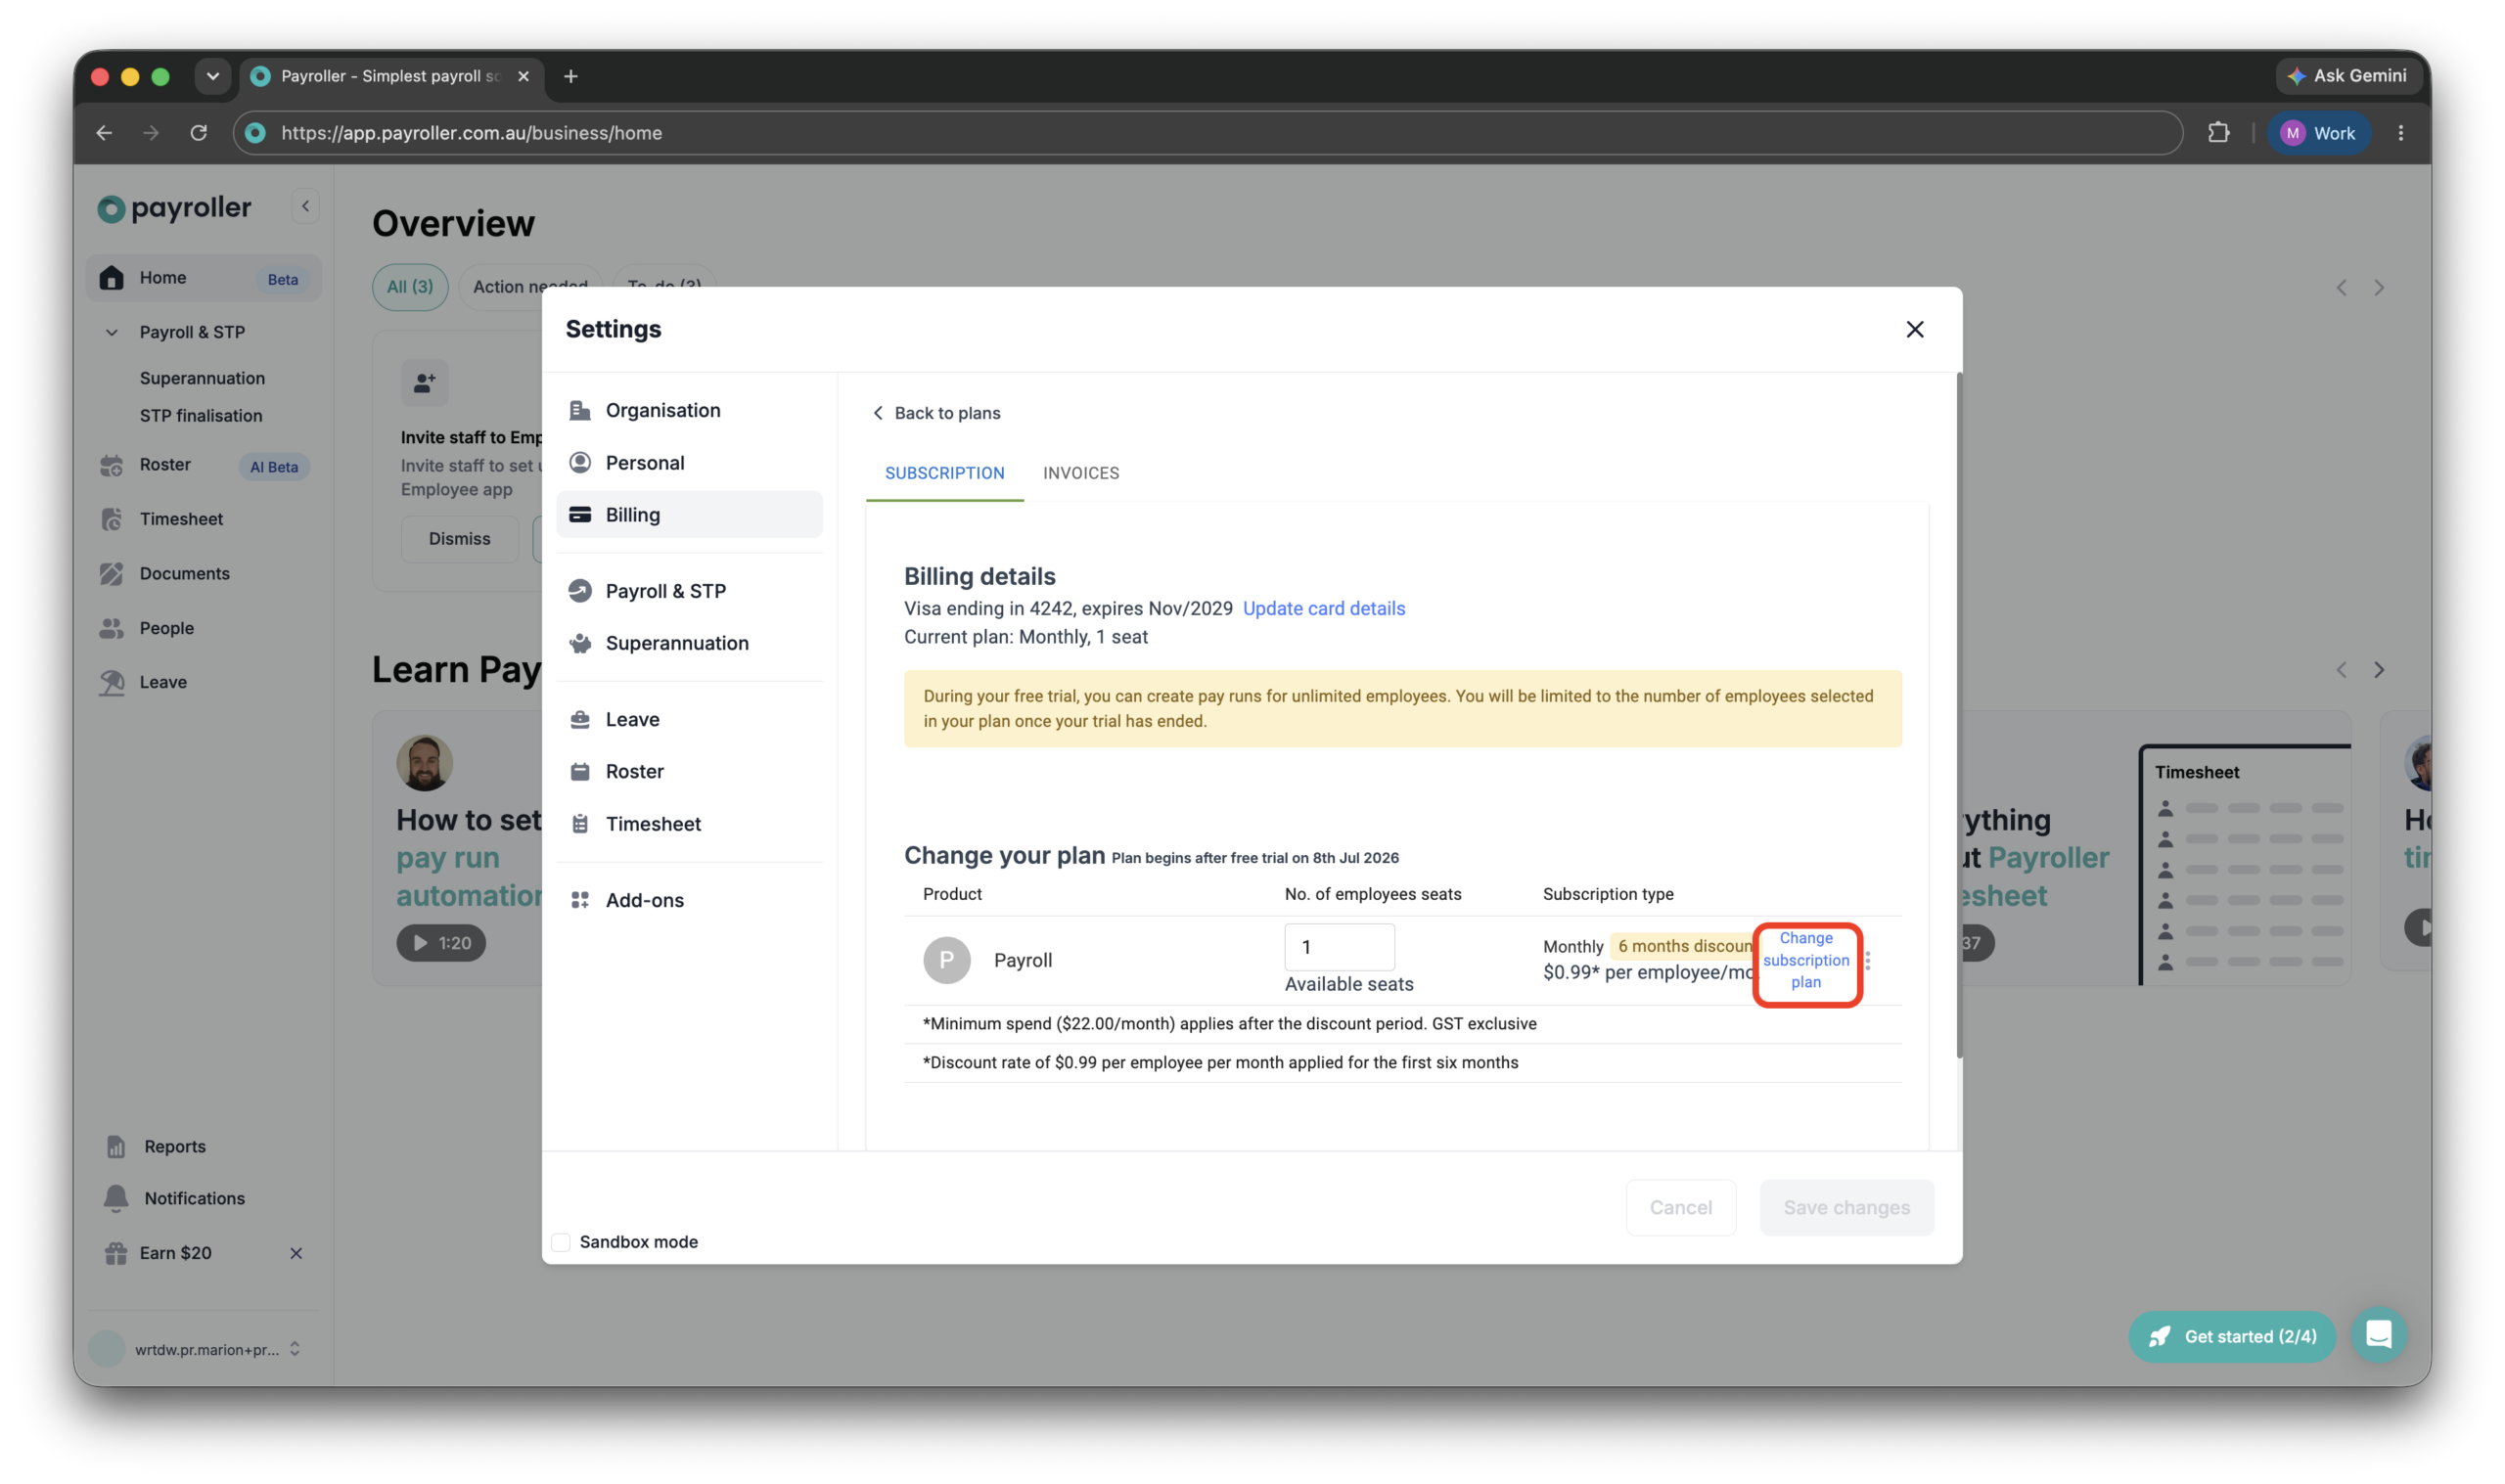
Task: Select Payroll & STP in Settings menu
Action: click(x=689, y=591)
